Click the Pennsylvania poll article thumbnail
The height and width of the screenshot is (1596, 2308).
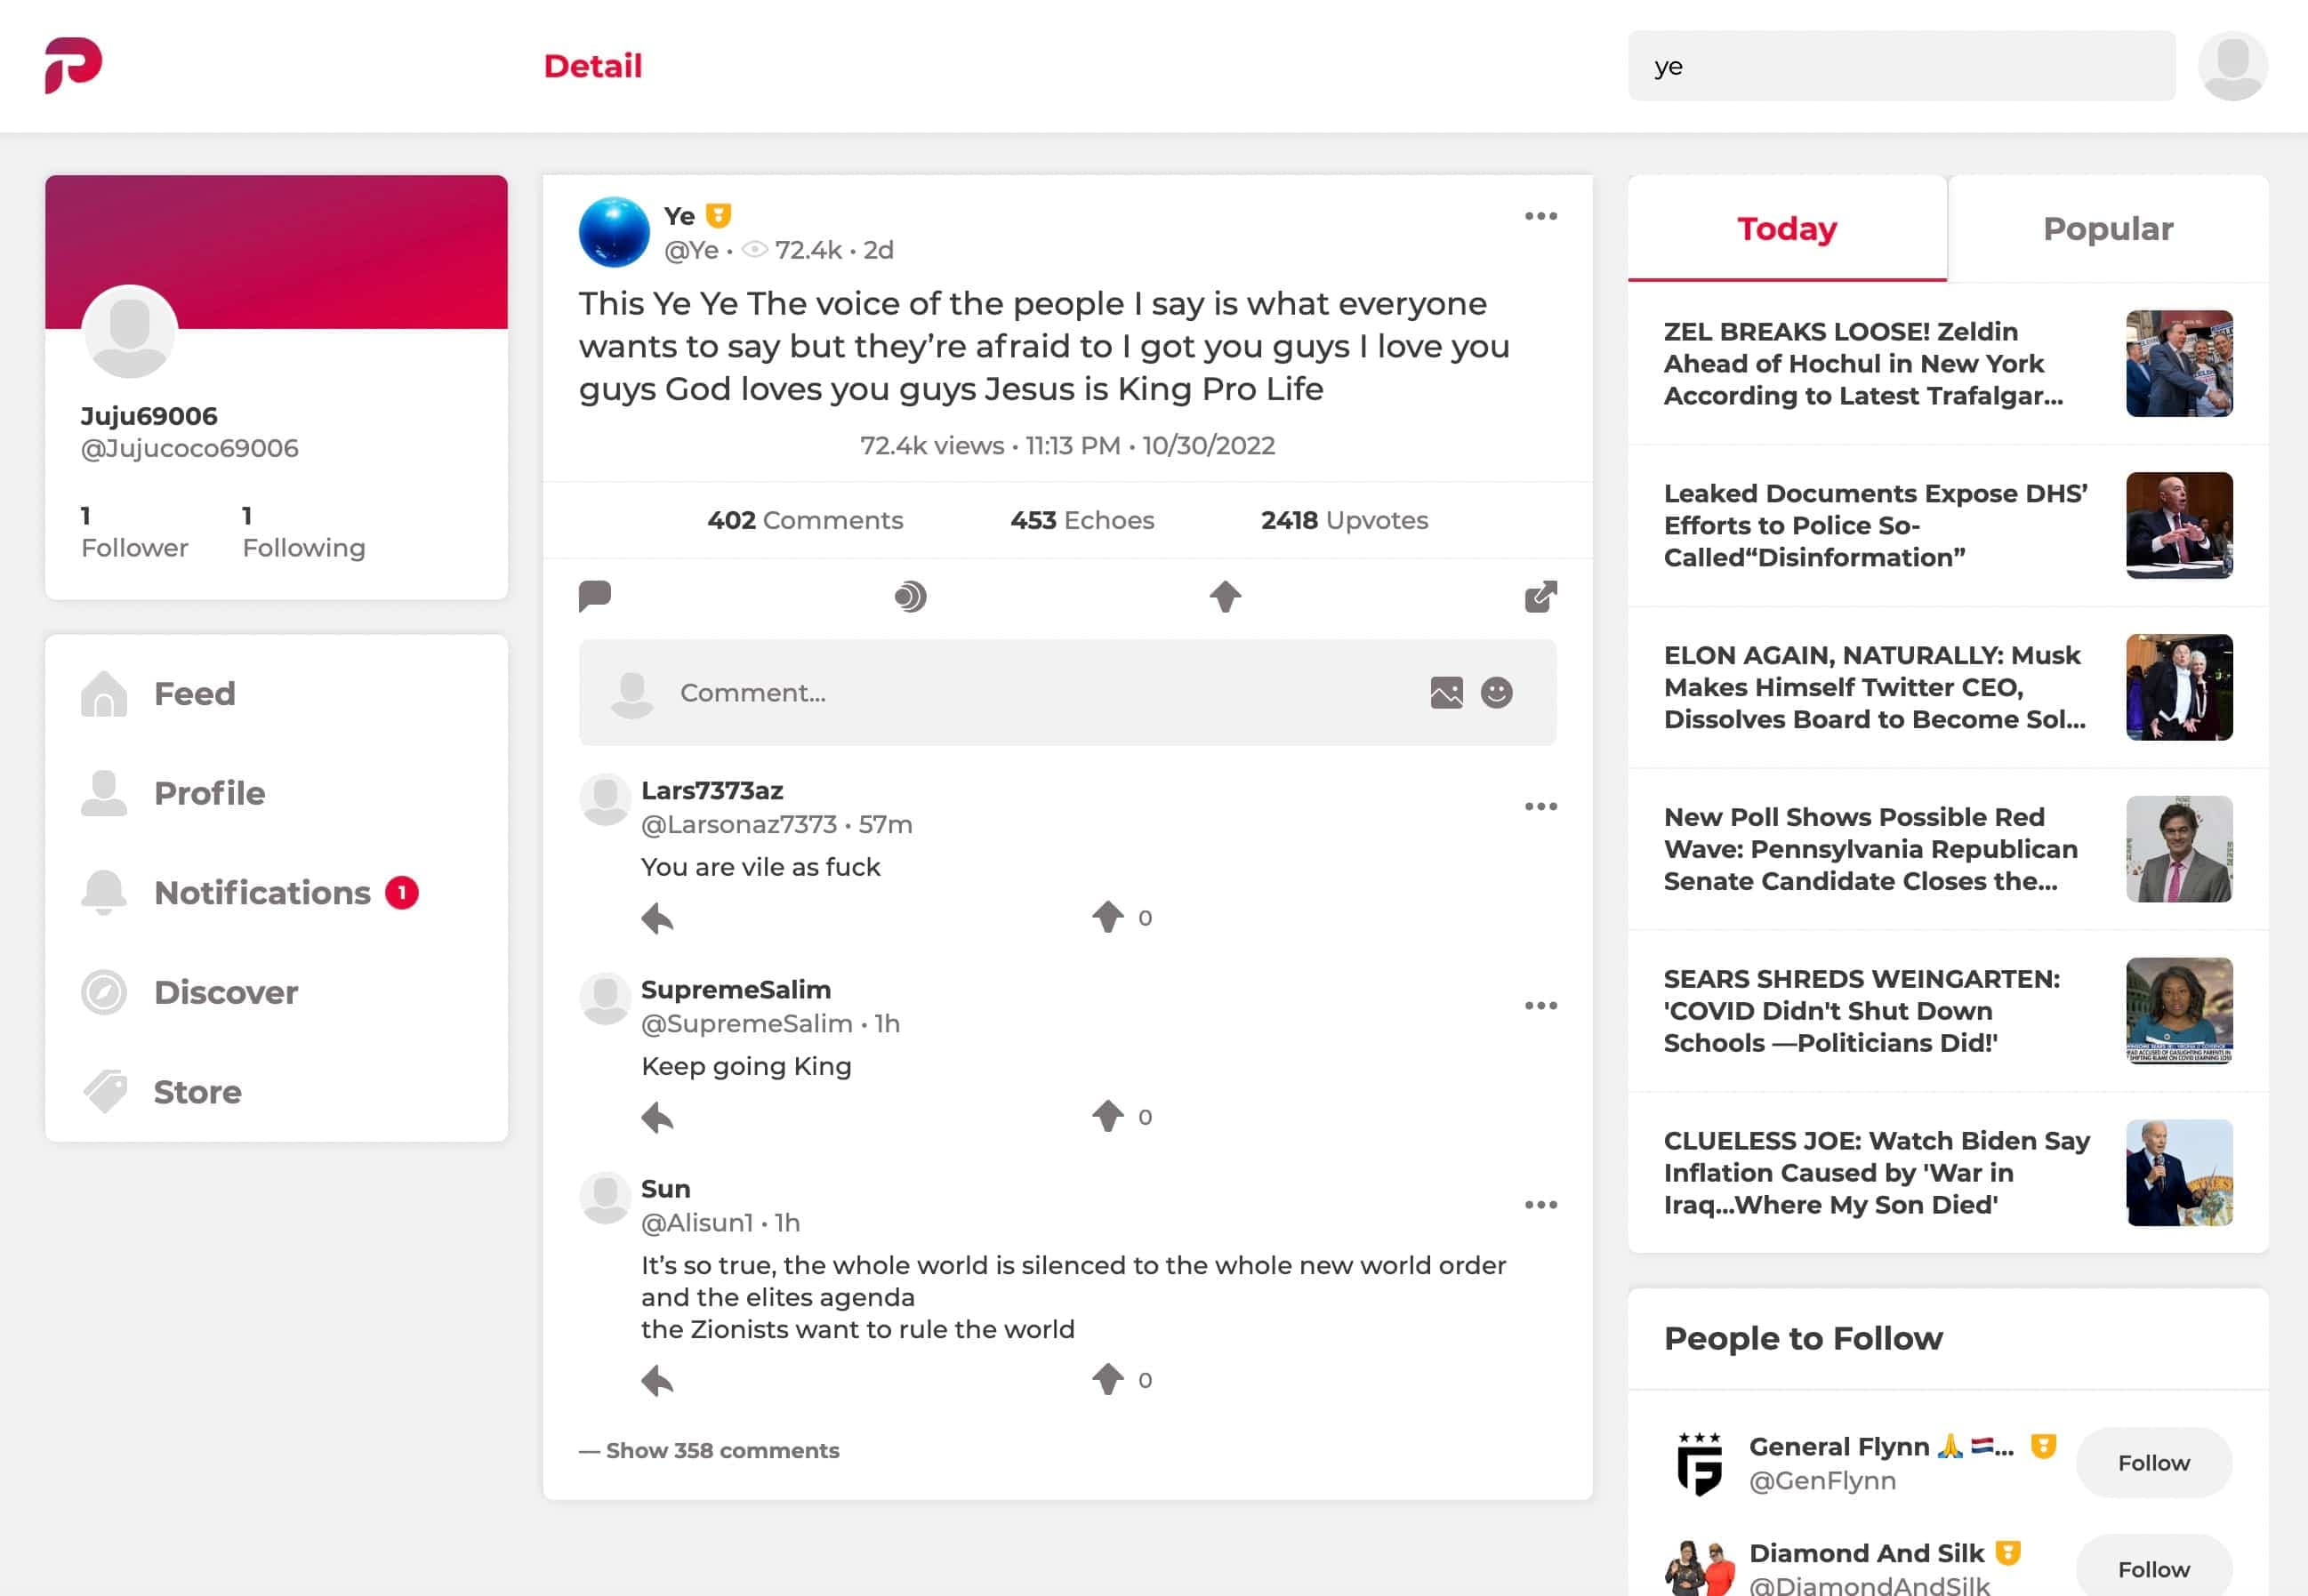pos(2179,850)
